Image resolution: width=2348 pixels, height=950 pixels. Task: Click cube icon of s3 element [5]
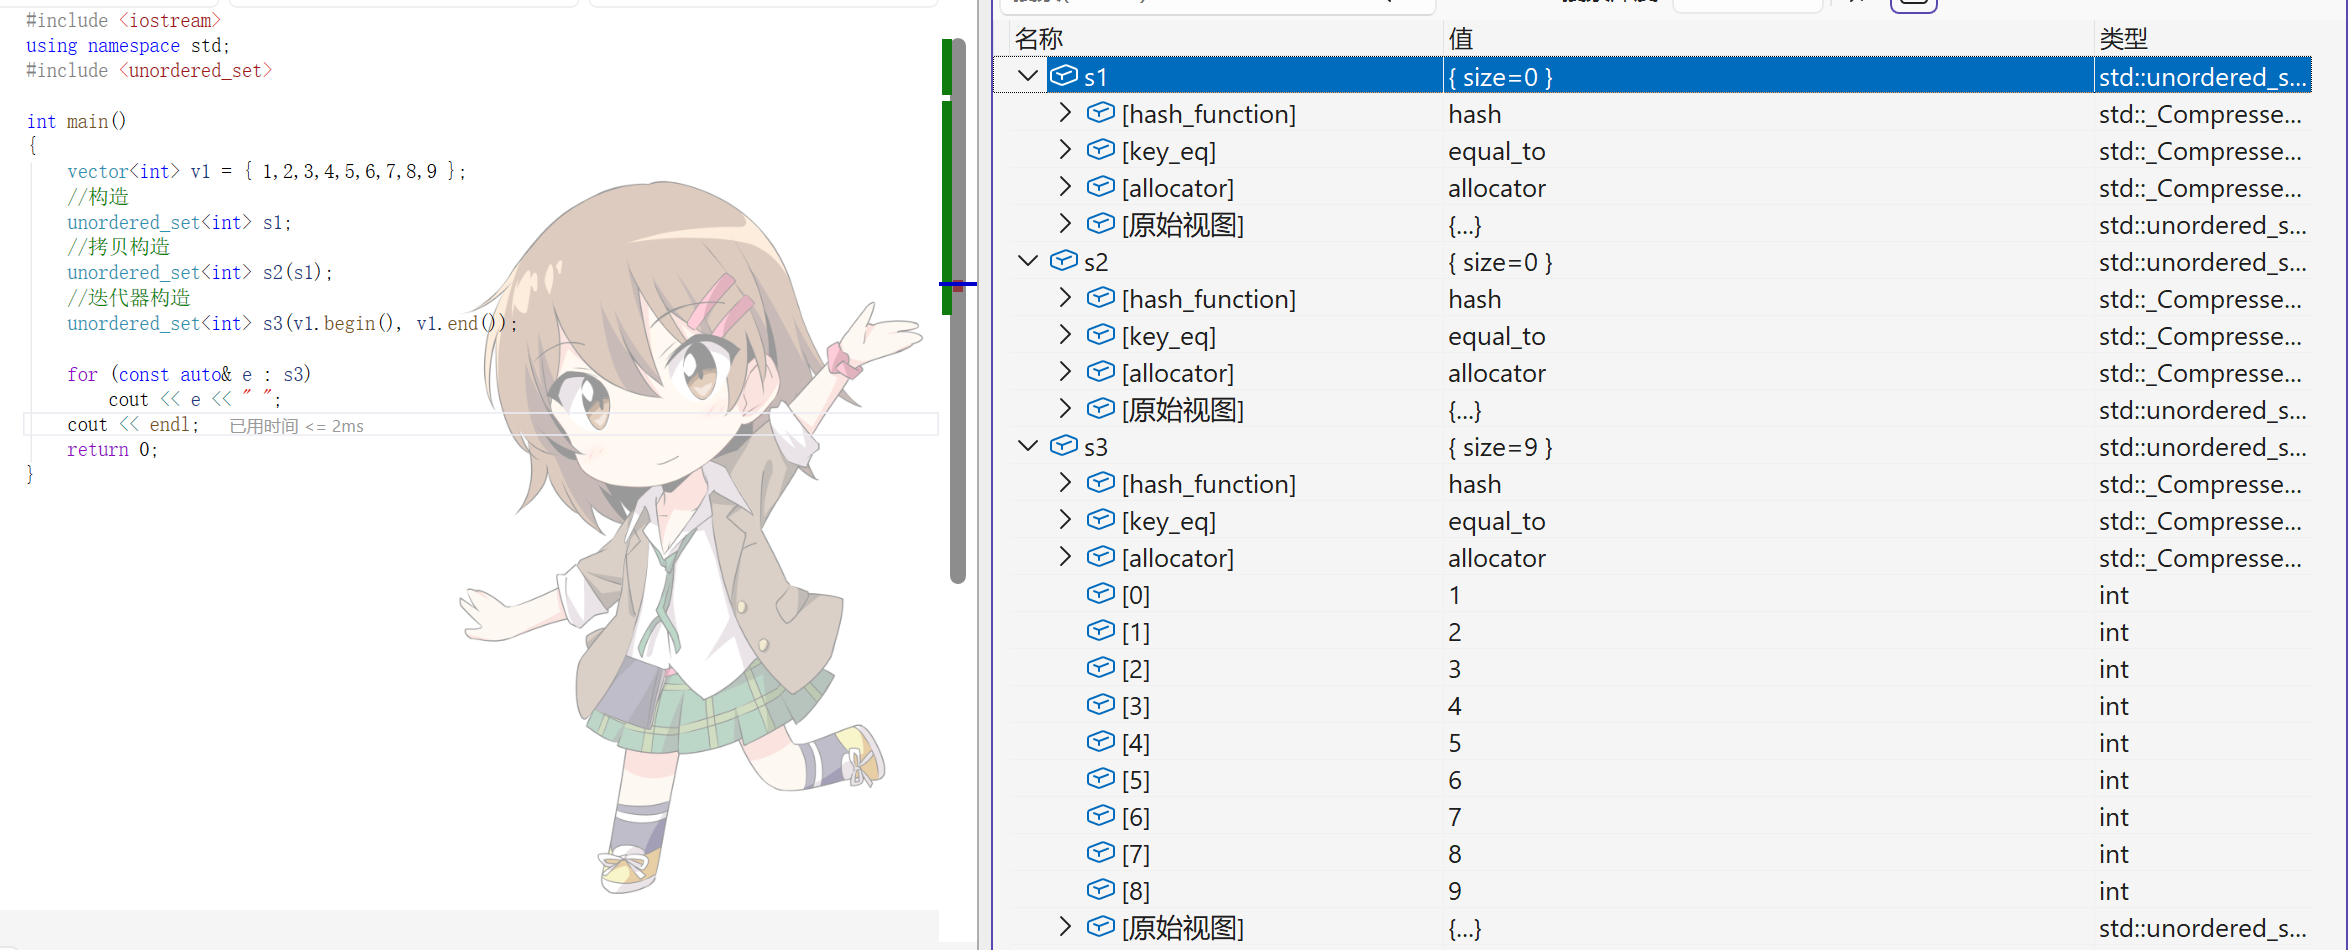pyautogui.click(x=1101, y=779)
